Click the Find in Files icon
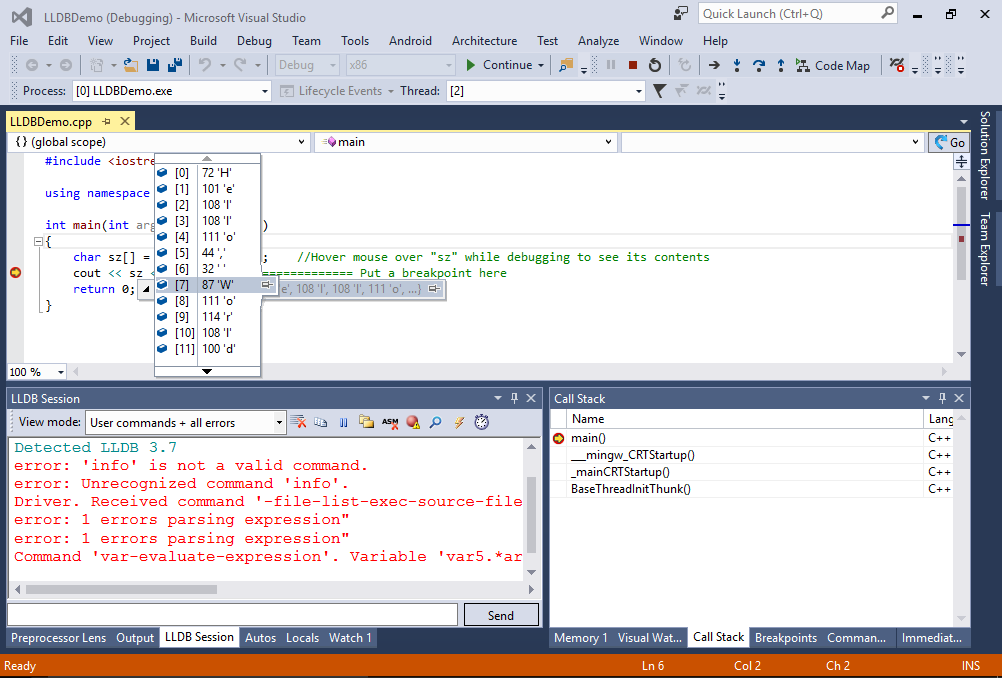Screen dimensions: 1002x678 (566, 65)
